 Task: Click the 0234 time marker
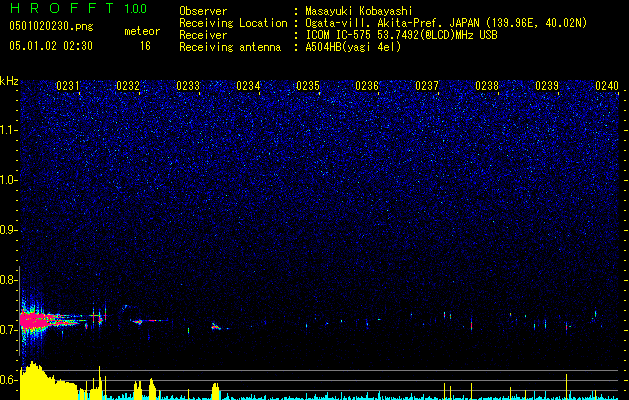click(248, 86)
